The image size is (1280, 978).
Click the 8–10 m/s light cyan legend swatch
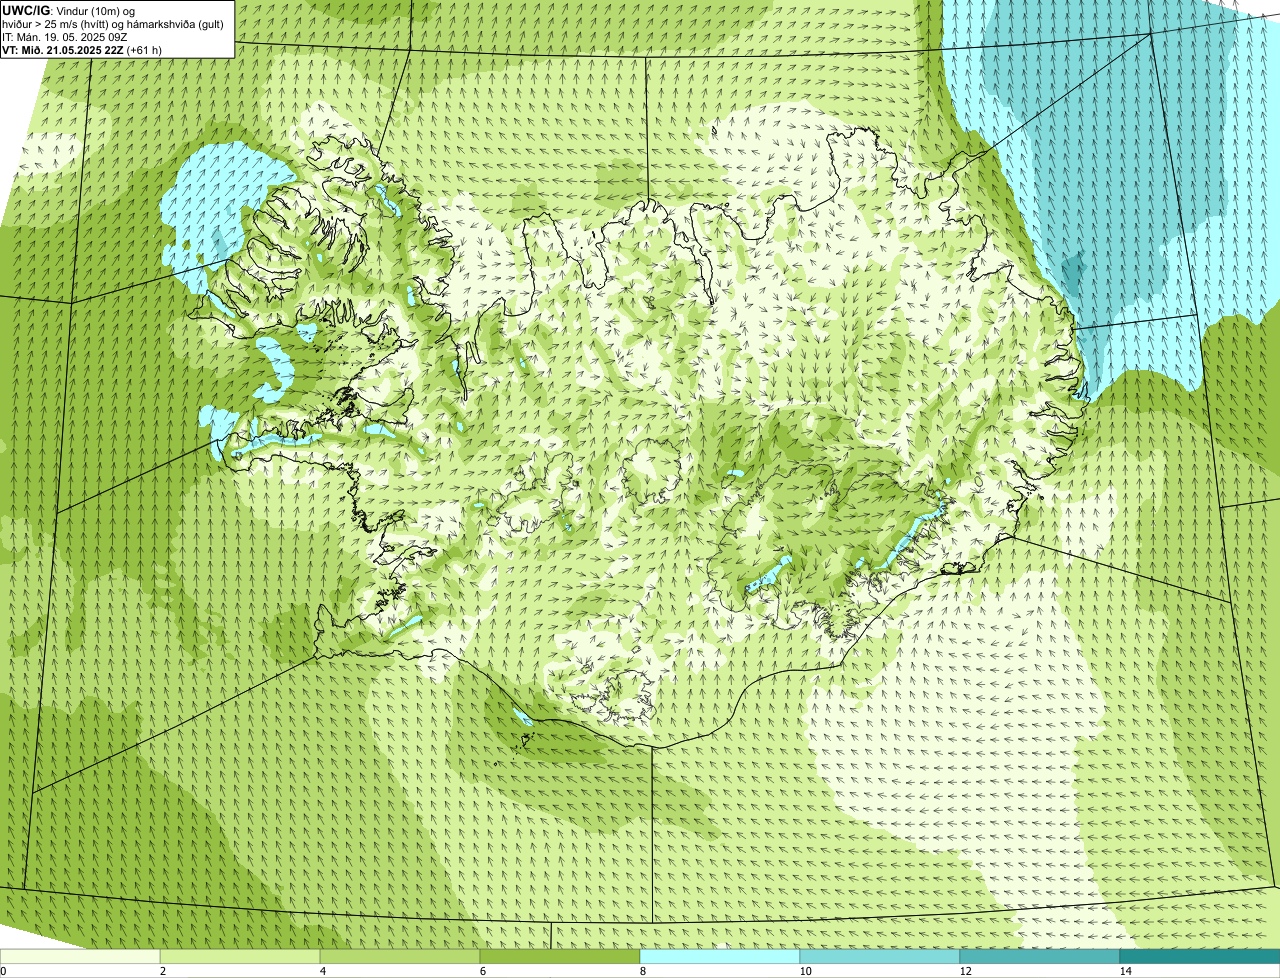[720, 956]
